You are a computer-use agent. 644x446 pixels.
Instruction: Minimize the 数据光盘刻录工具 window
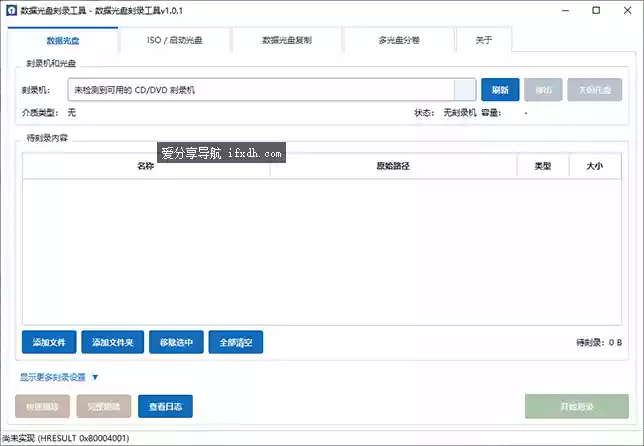point(566,10)
